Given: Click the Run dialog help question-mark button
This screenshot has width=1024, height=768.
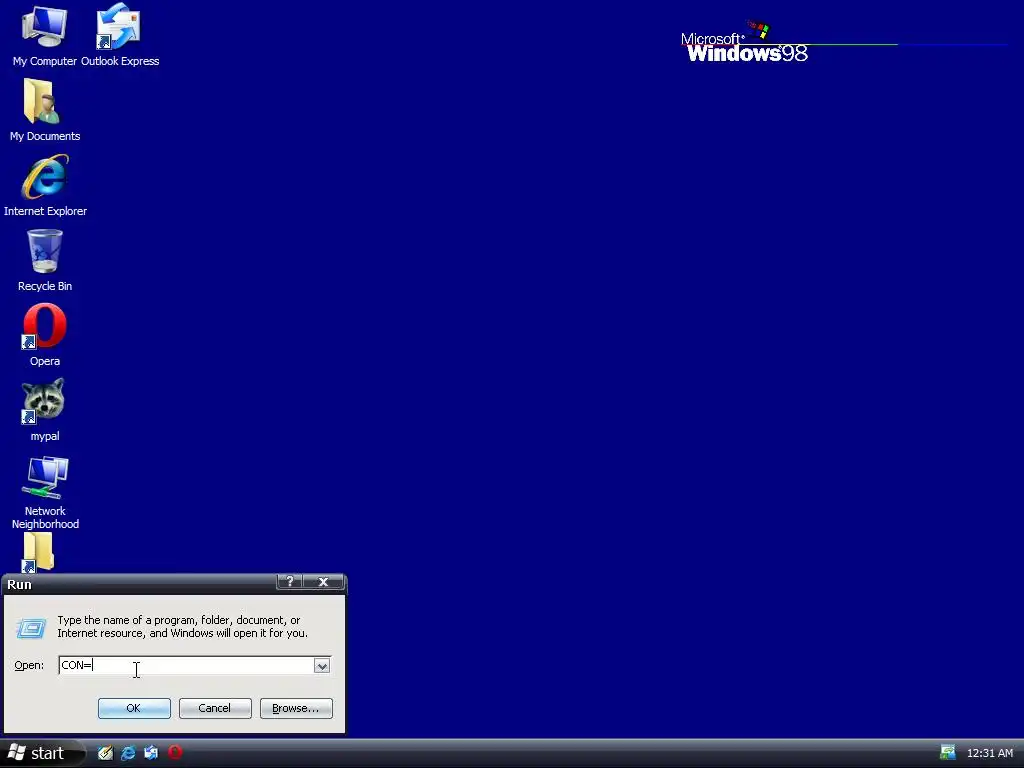Looking at the screenshot, I should (x=290, y=582).
